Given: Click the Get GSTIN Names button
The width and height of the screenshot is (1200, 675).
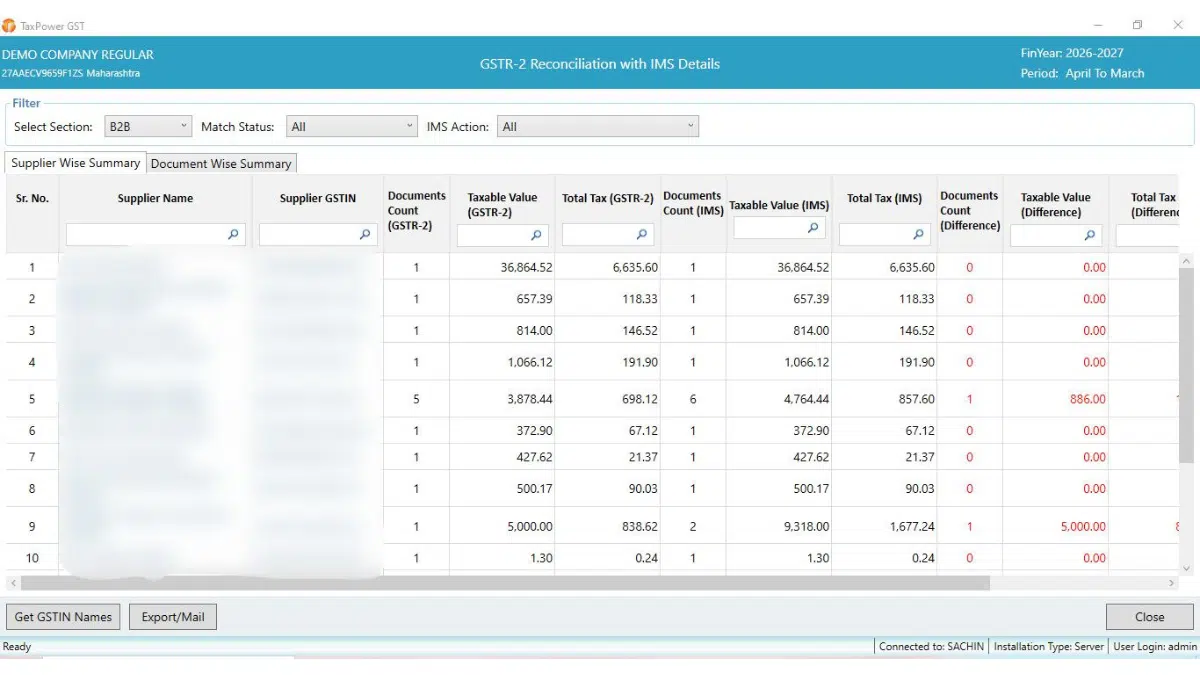Looking at the screenshot, I should point(63,617).
